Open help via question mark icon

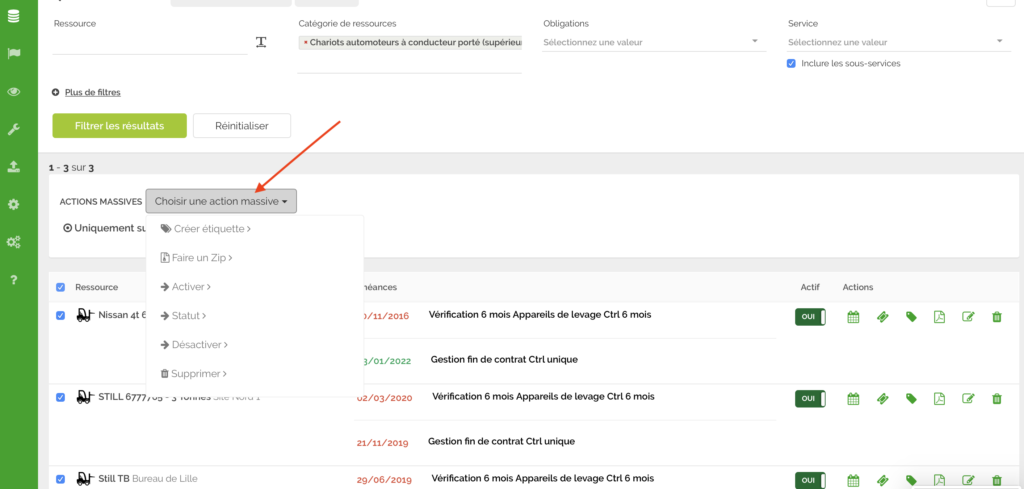coord(14,280)
